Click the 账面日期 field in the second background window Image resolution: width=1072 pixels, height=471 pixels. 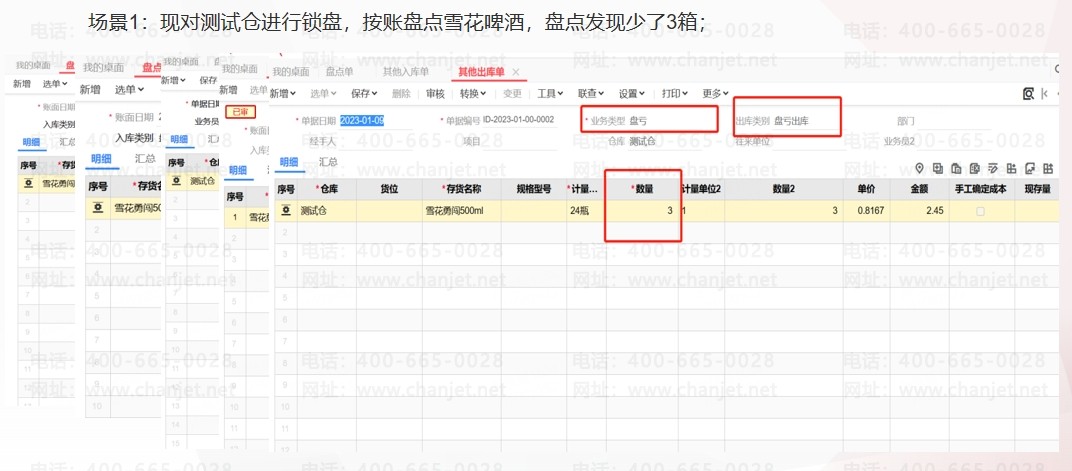pyautogui.click(x=135, y=117)
